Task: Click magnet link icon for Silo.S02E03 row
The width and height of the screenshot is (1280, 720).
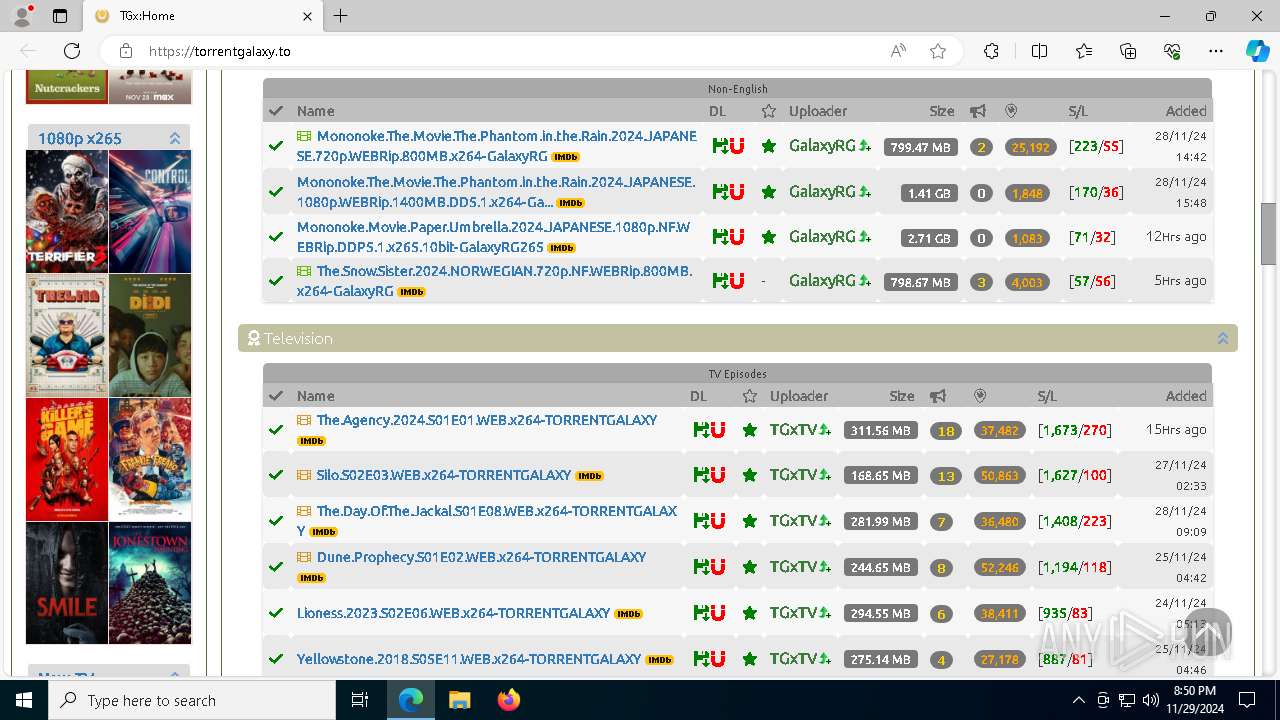Action: 717,475
